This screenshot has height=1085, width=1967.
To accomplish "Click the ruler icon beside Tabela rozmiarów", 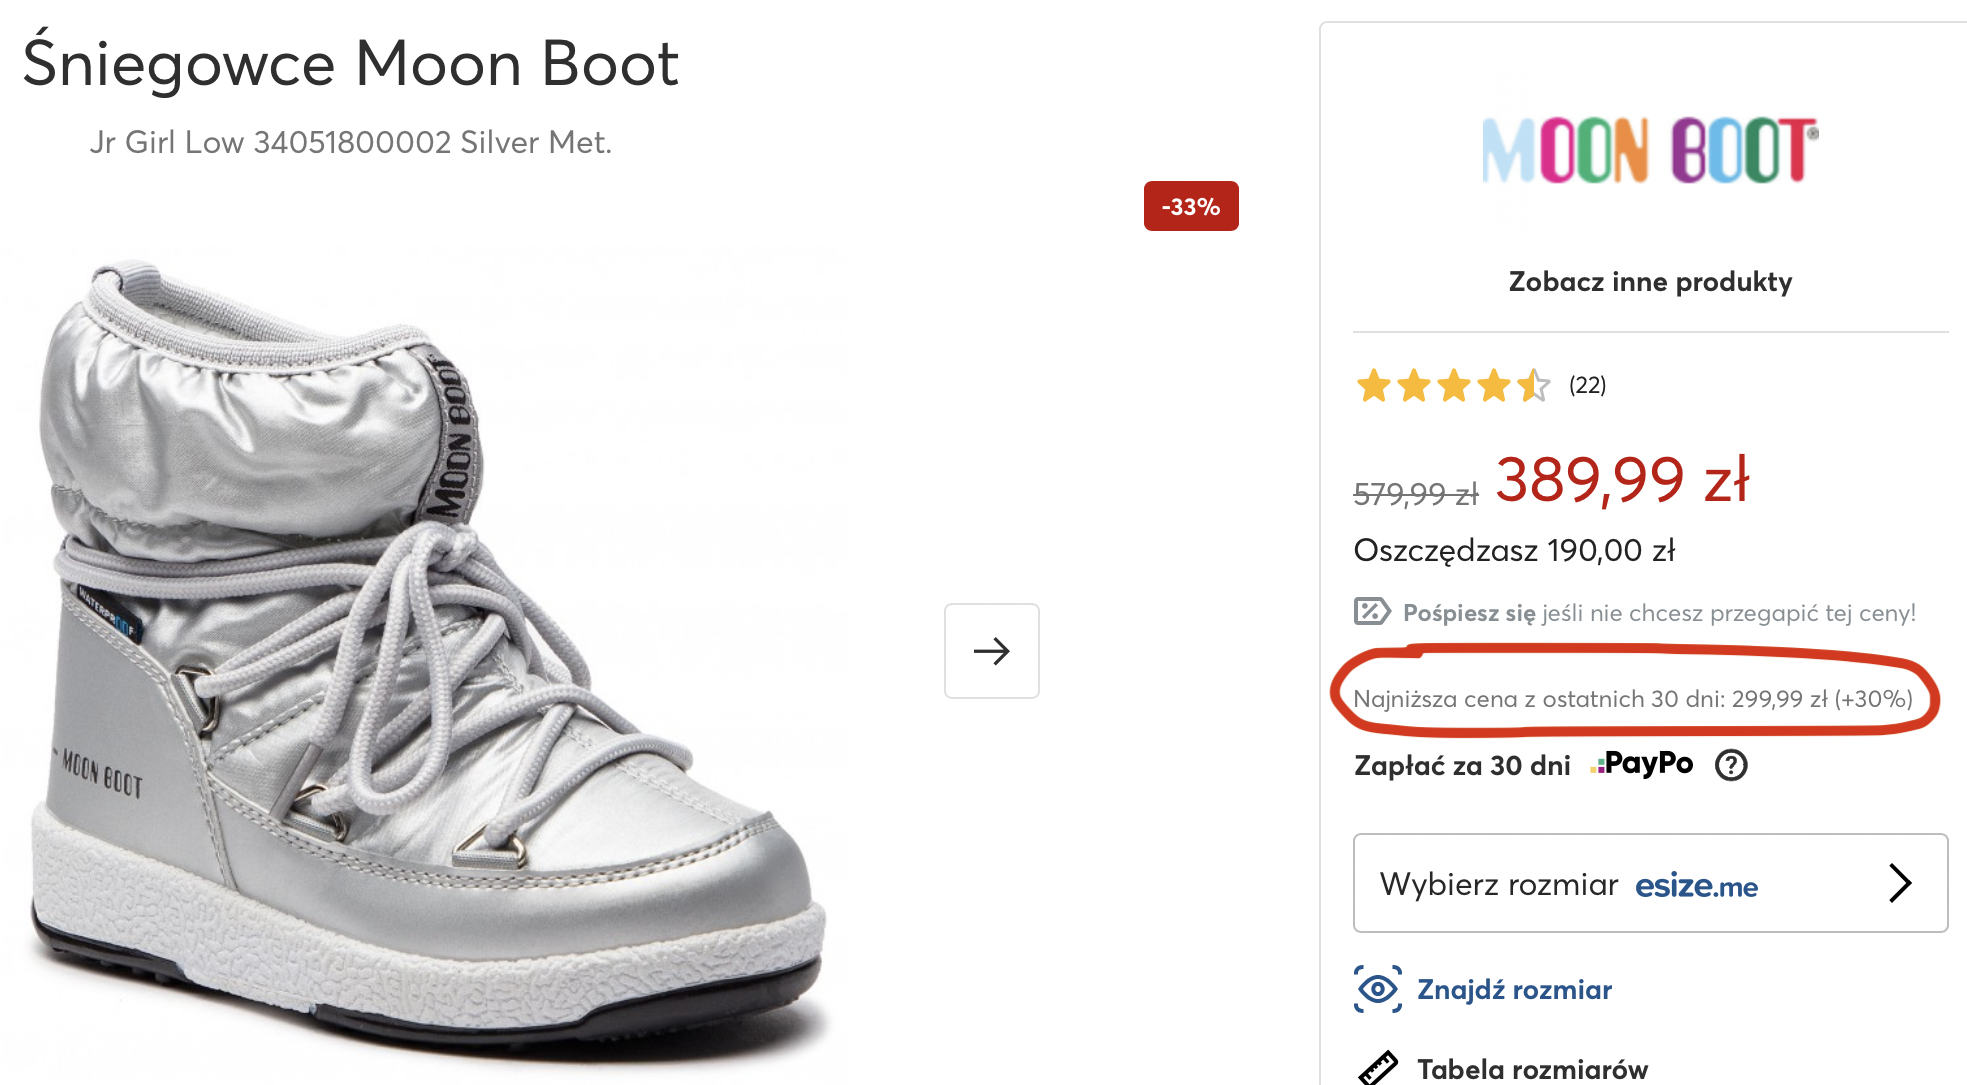I will coord(1377,1068).
